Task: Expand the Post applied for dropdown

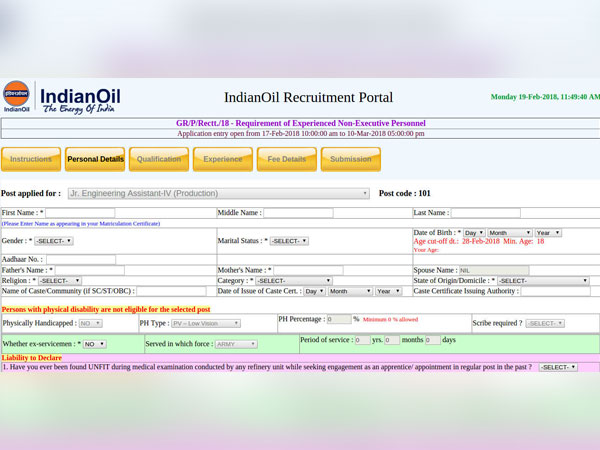Action: point(219,194)
